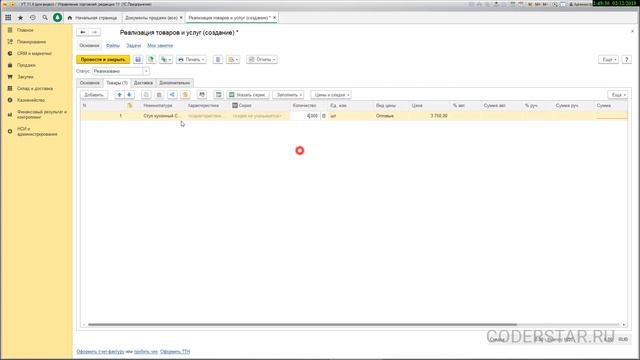Click the barcode search icon
Image resolution: width=640 pixels, height=360 pixels.
pyautogui.click(x=202, y=95)
